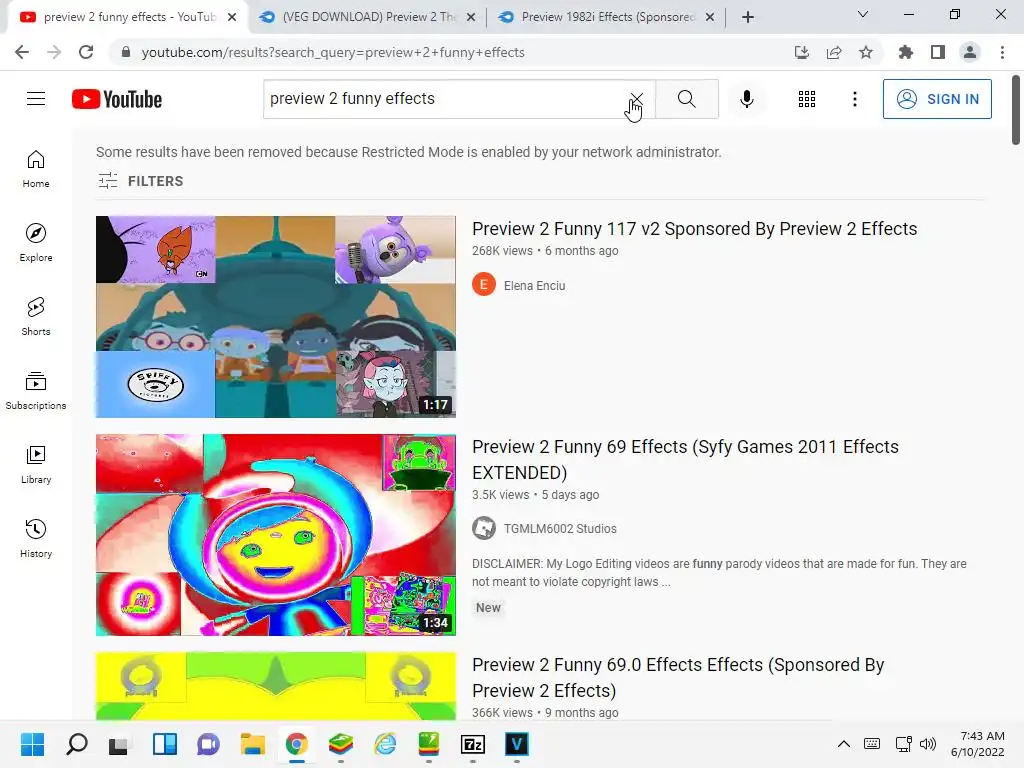Open the YouTube guide hamburger menu

coord(36,99)
